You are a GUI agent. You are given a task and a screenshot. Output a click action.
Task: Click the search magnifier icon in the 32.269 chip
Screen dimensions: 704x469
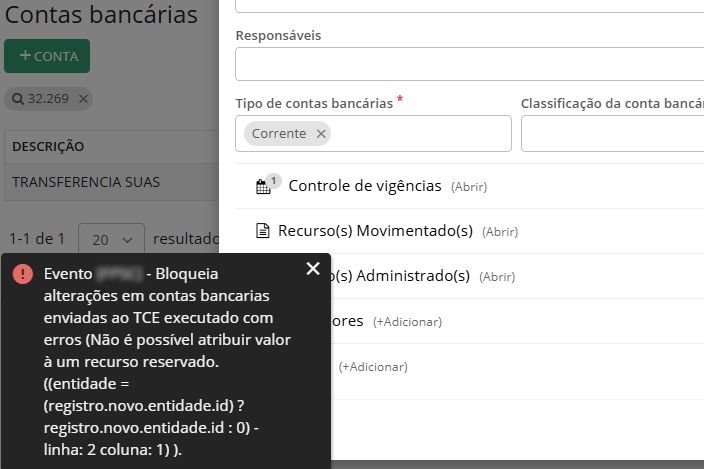[18, 99]
